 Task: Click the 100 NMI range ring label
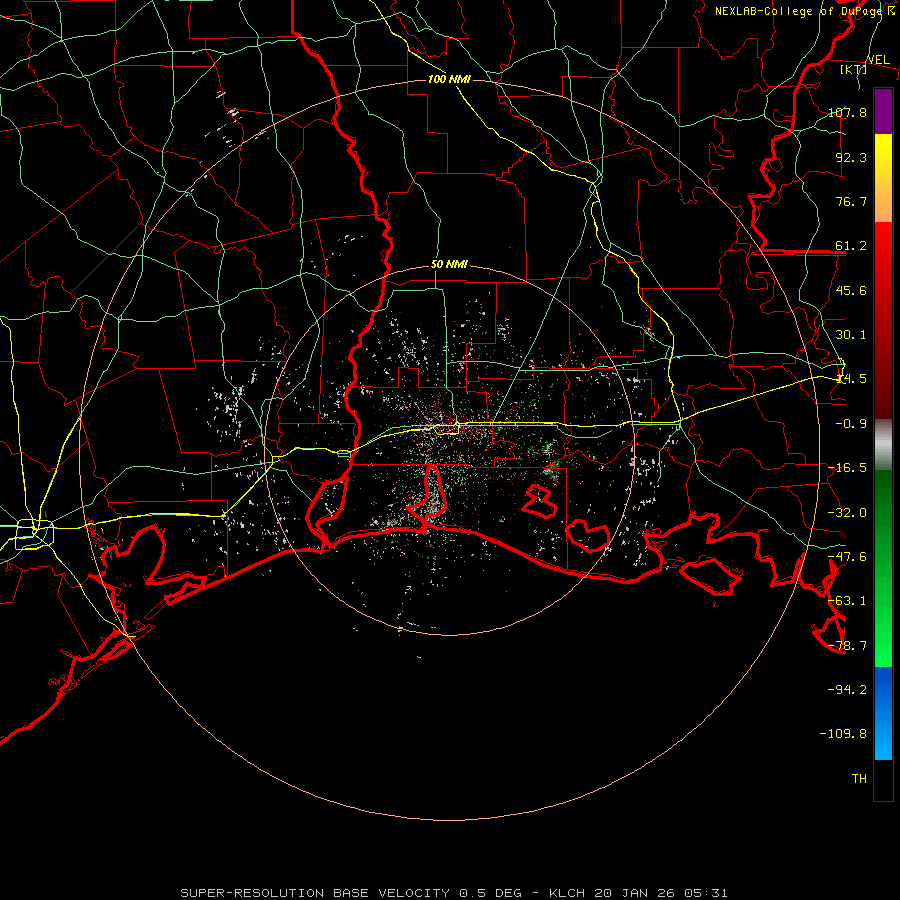[449, 79]
